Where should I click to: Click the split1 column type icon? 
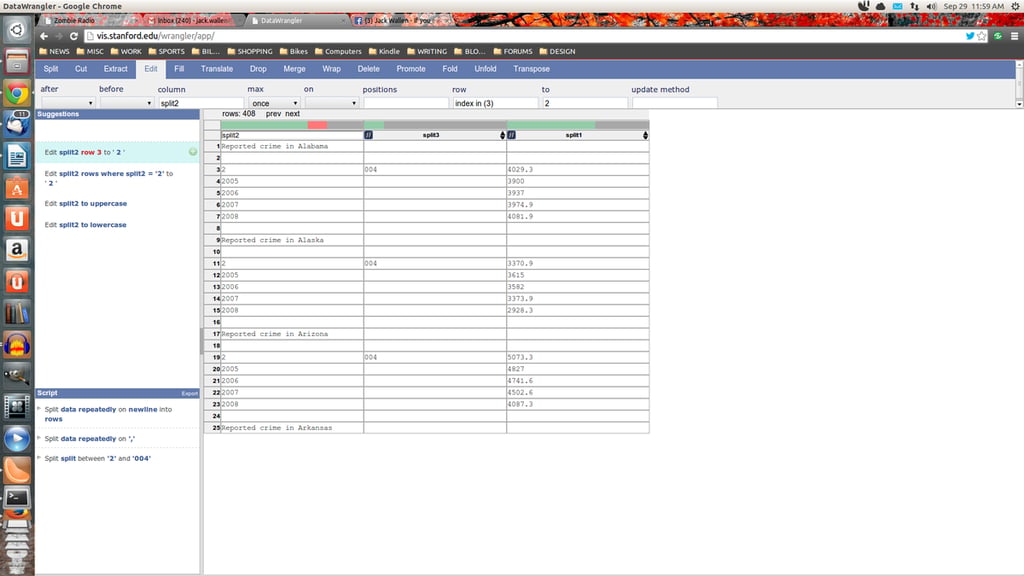click(x=511, y=135)
